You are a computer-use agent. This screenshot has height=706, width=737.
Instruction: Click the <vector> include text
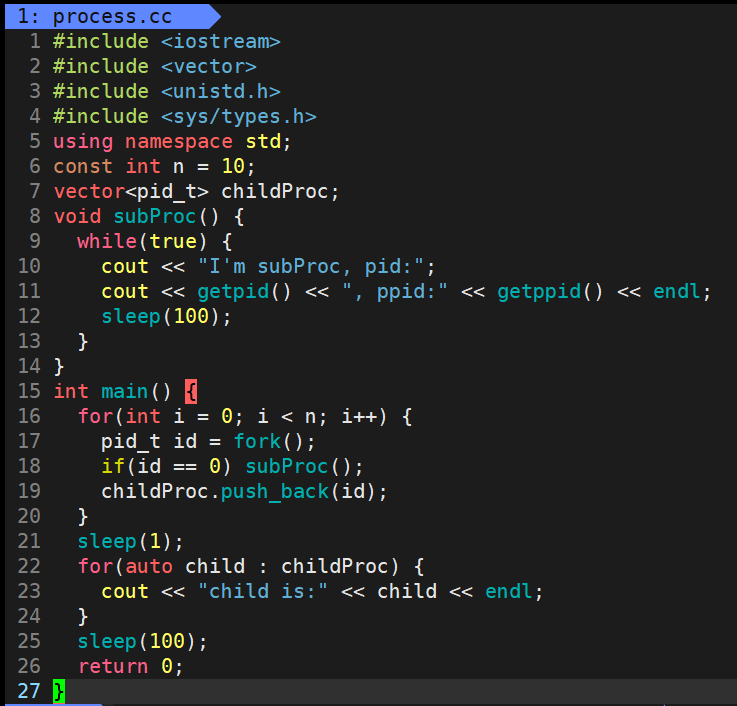click(209, 66)
